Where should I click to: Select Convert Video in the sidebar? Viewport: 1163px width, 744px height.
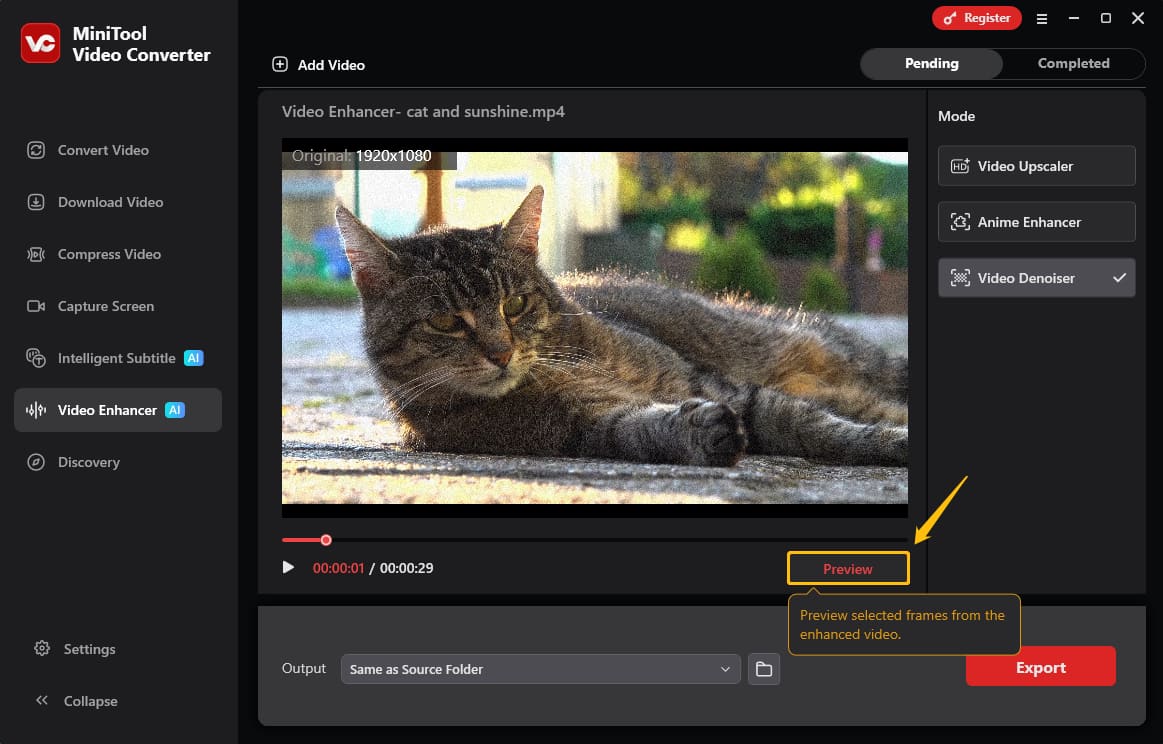[100, 149]
